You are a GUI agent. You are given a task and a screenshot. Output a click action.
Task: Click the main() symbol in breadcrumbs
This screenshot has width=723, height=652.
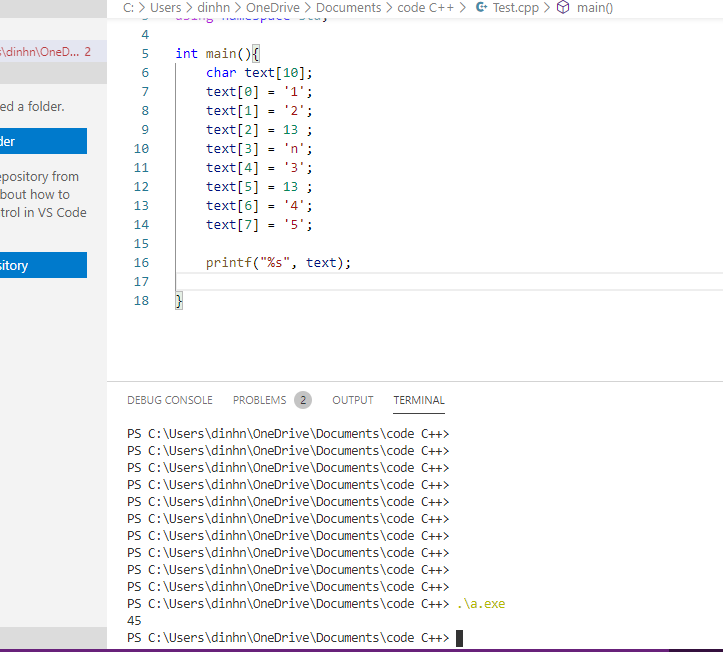point(595,8)
